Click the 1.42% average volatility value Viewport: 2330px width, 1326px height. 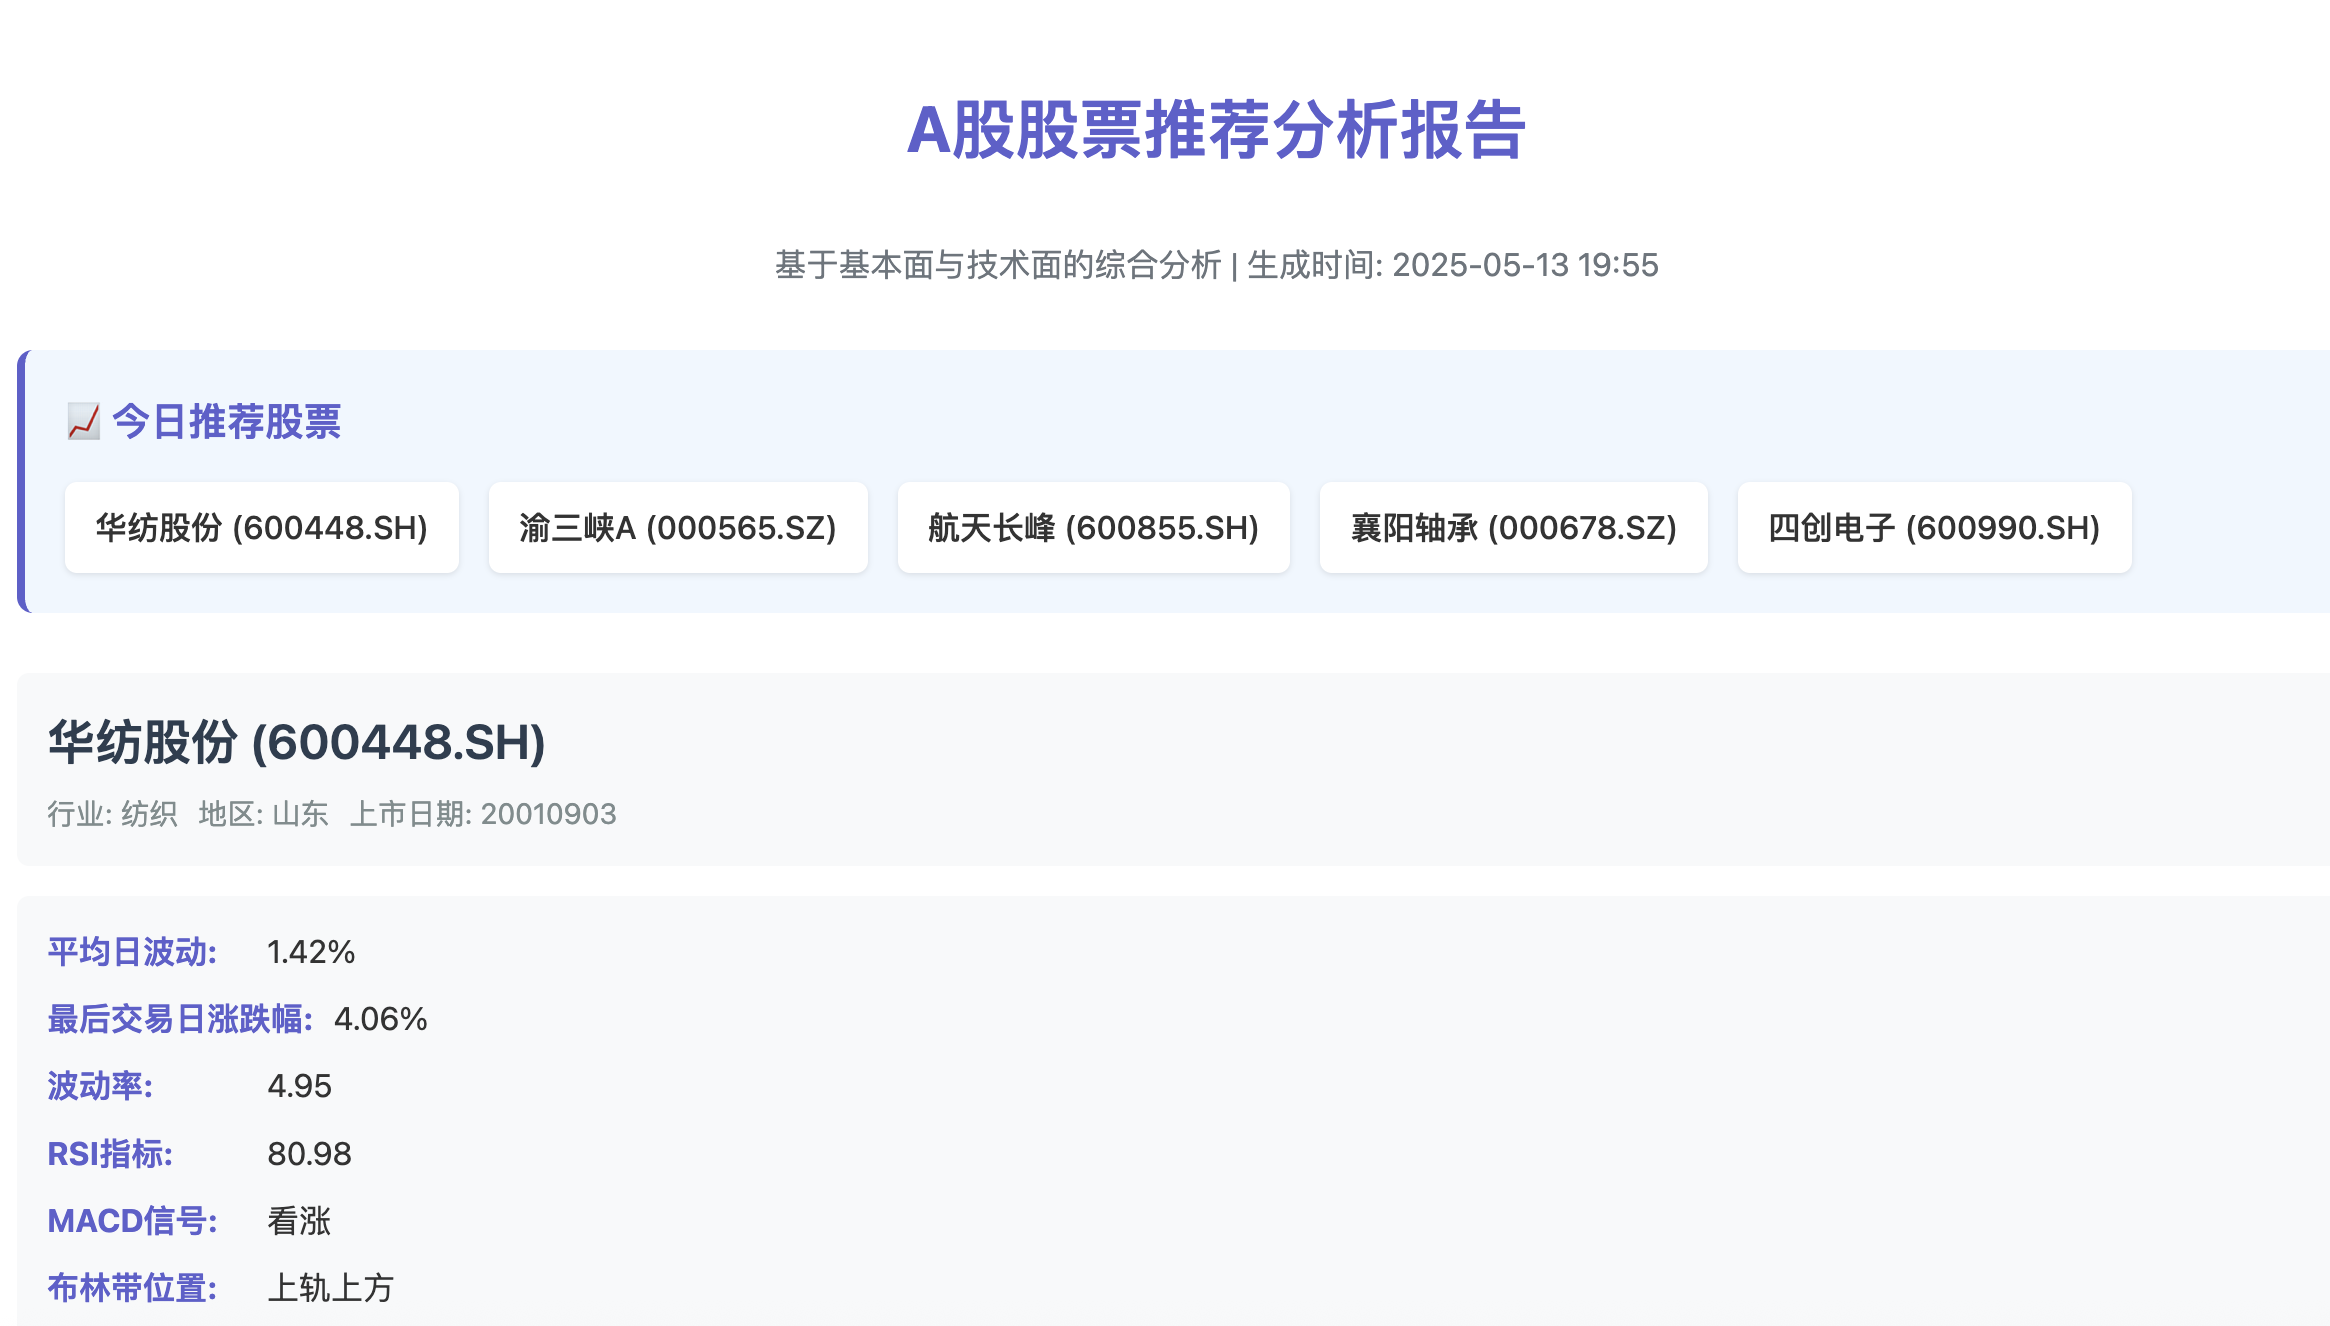[311, 952]
